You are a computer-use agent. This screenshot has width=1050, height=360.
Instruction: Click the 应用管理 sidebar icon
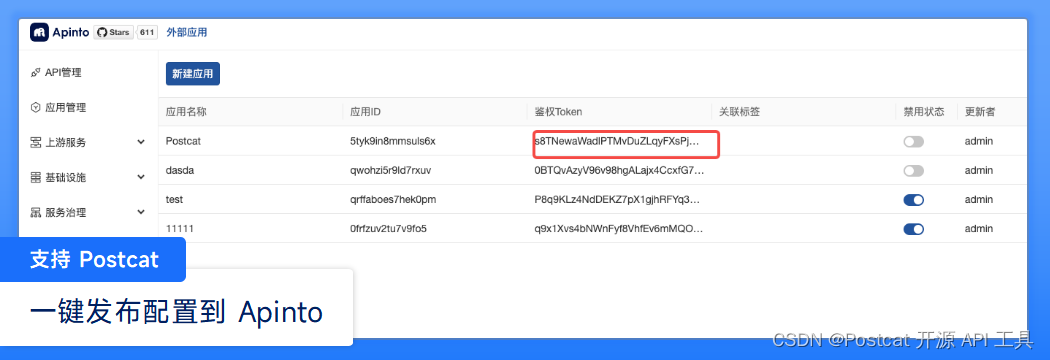point(36,108)
